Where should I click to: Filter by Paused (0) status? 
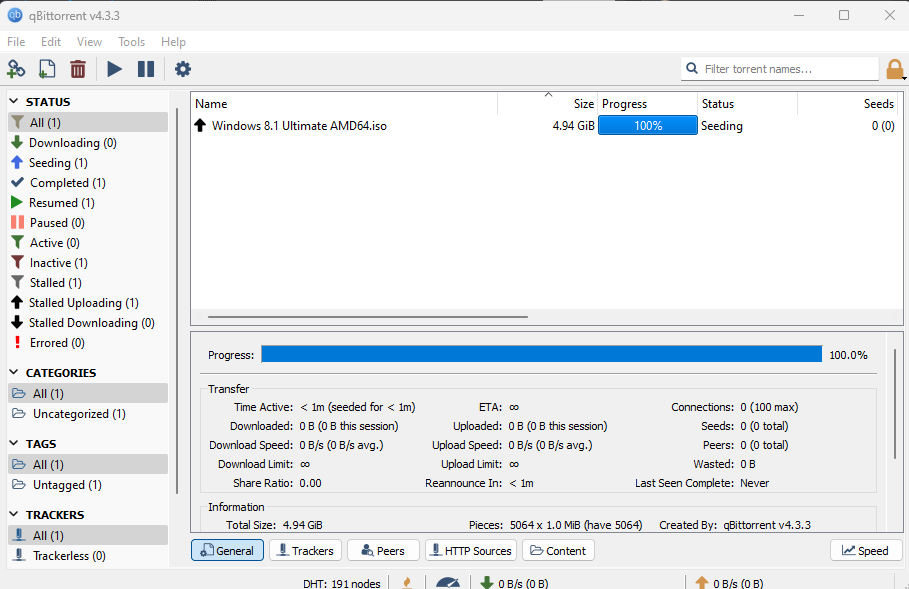tap(88, 223)
